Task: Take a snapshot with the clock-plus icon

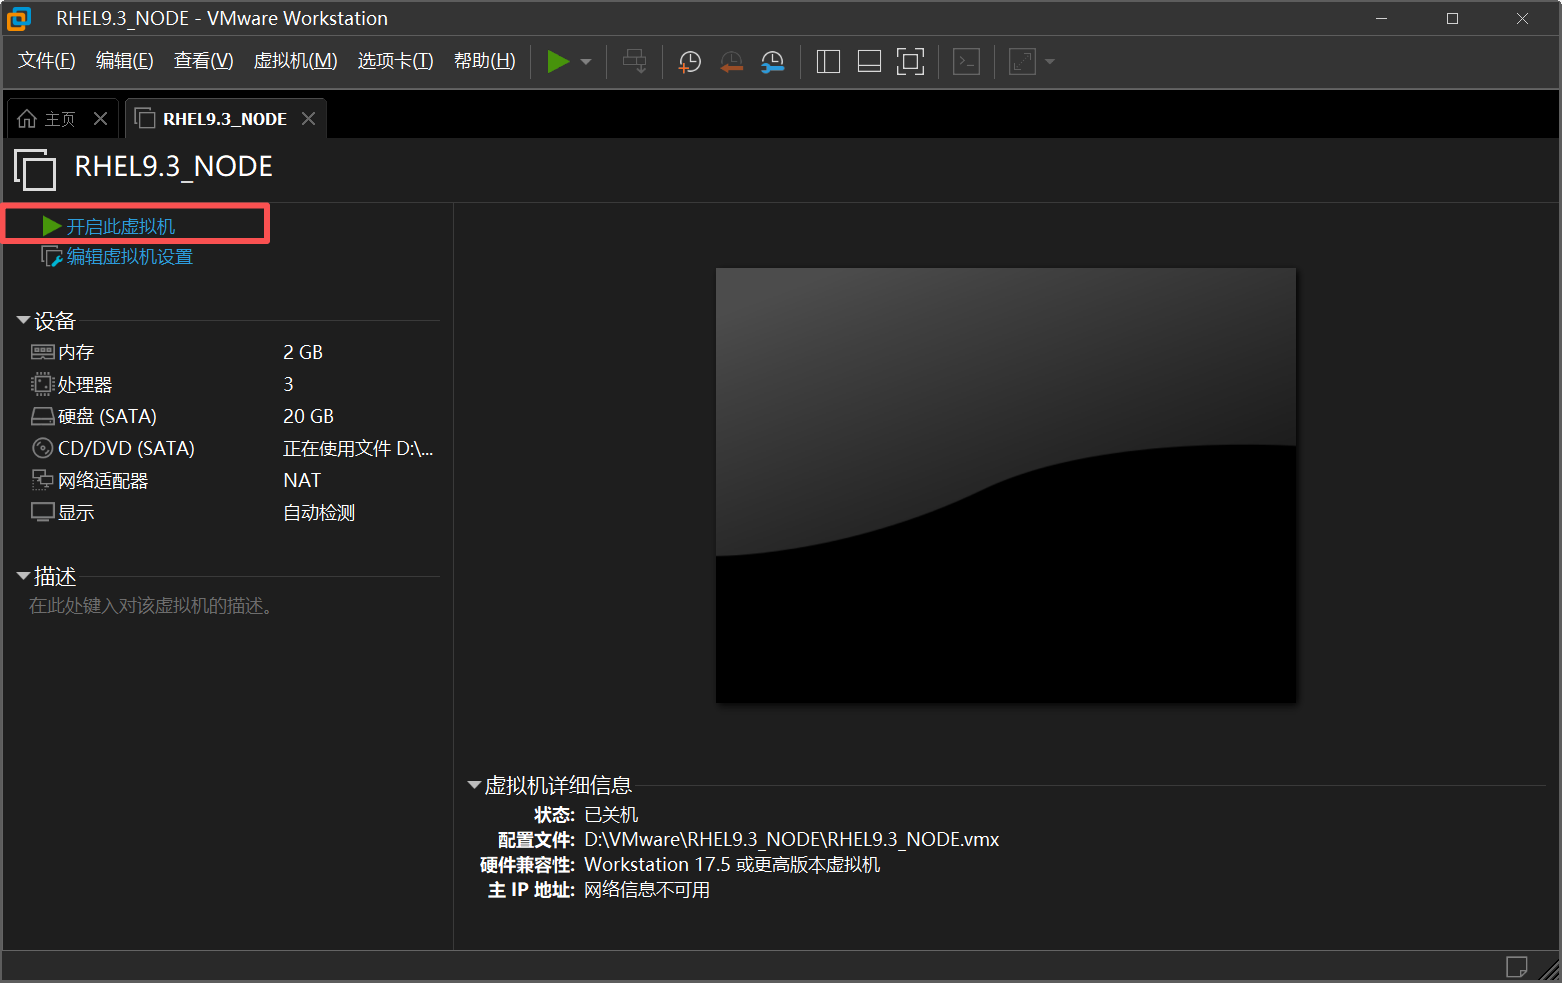Action: (689, 62)
